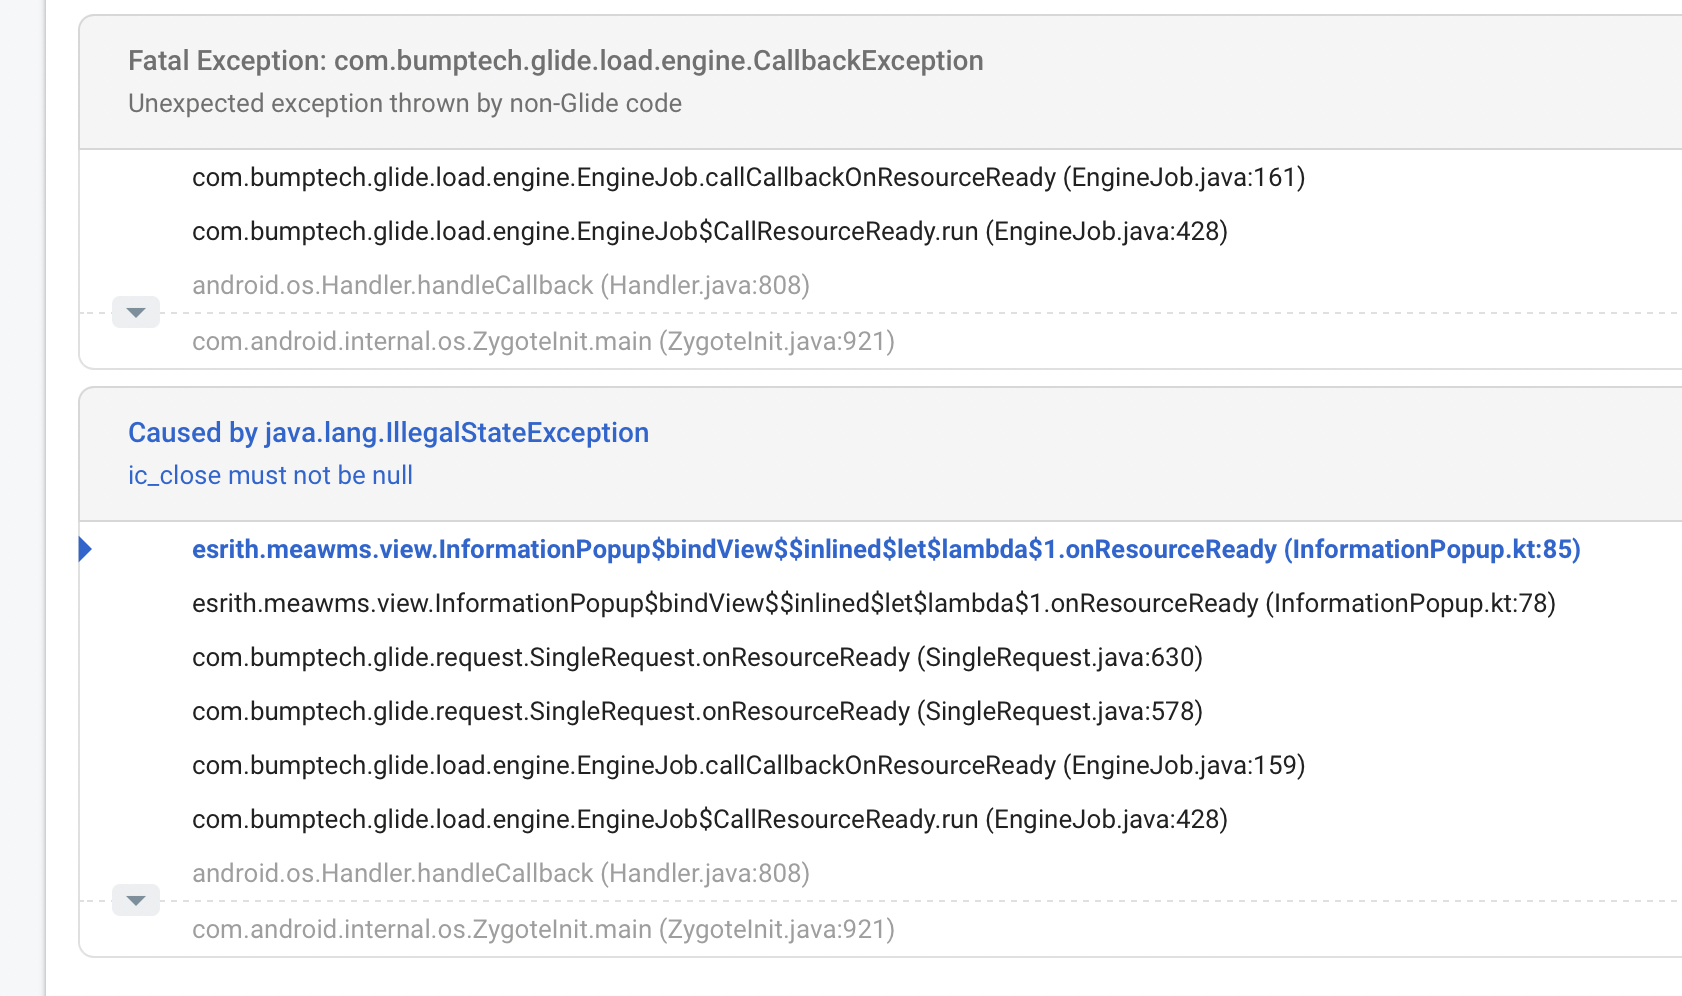The image size is (1682, 996).
Task: Click 'Unexpected exception thrown by non-Glide code'
Action: [405, 104]
